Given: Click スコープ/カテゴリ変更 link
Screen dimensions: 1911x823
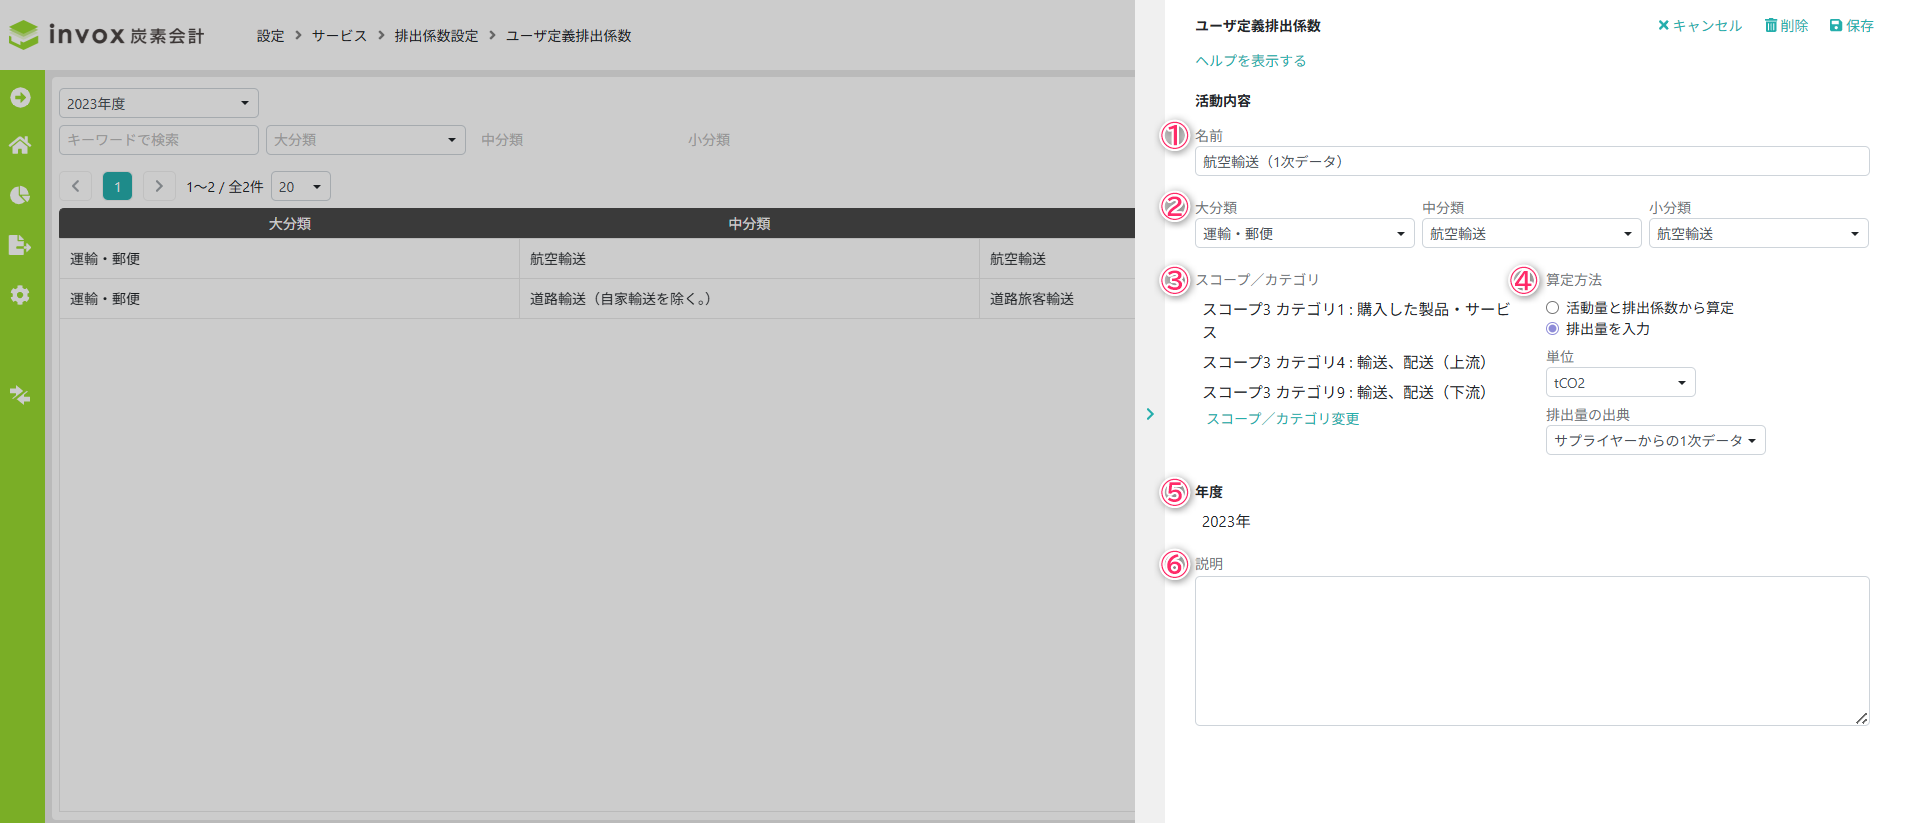Looking at the screenshot, I should coord(1283,419).
